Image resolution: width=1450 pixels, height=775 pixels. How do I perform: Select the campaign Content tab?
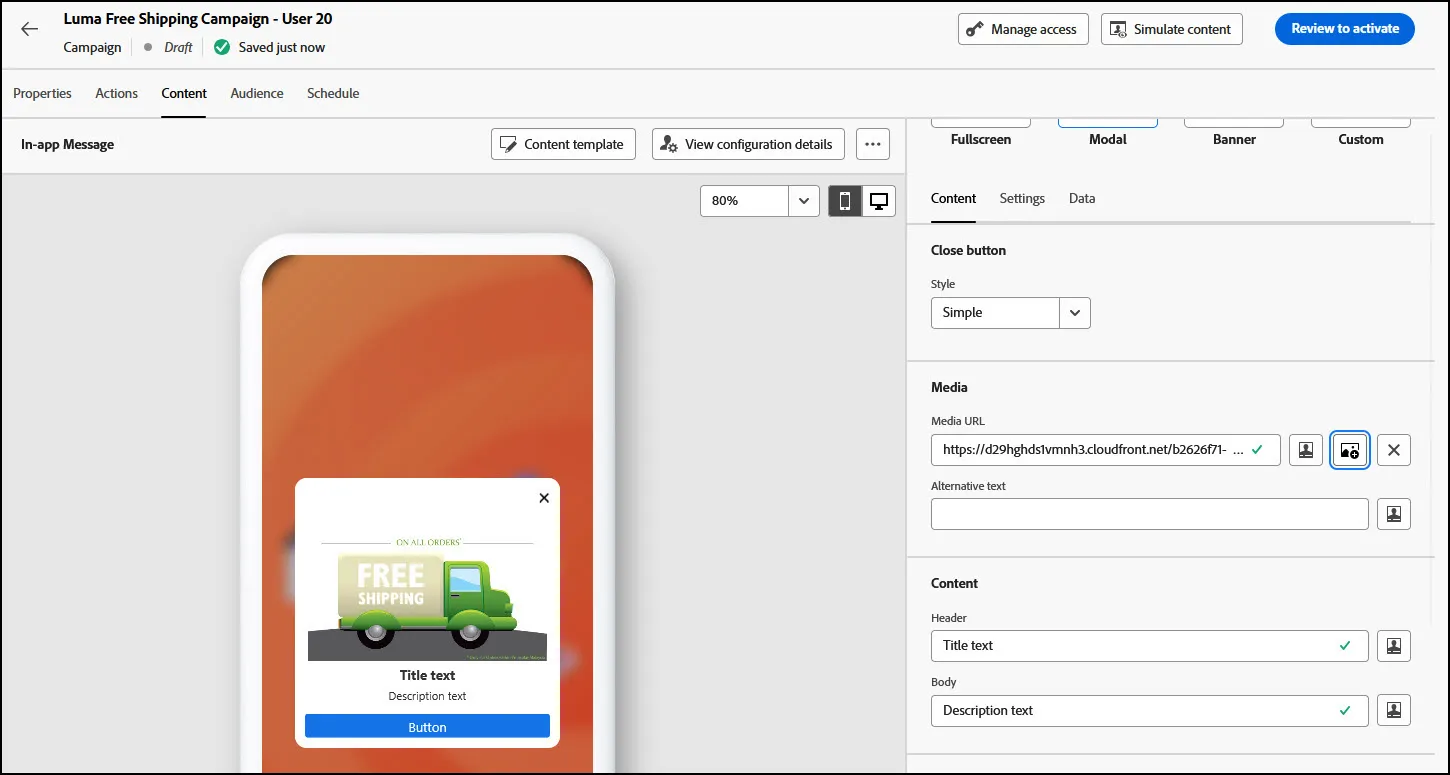tap(184, 93)
